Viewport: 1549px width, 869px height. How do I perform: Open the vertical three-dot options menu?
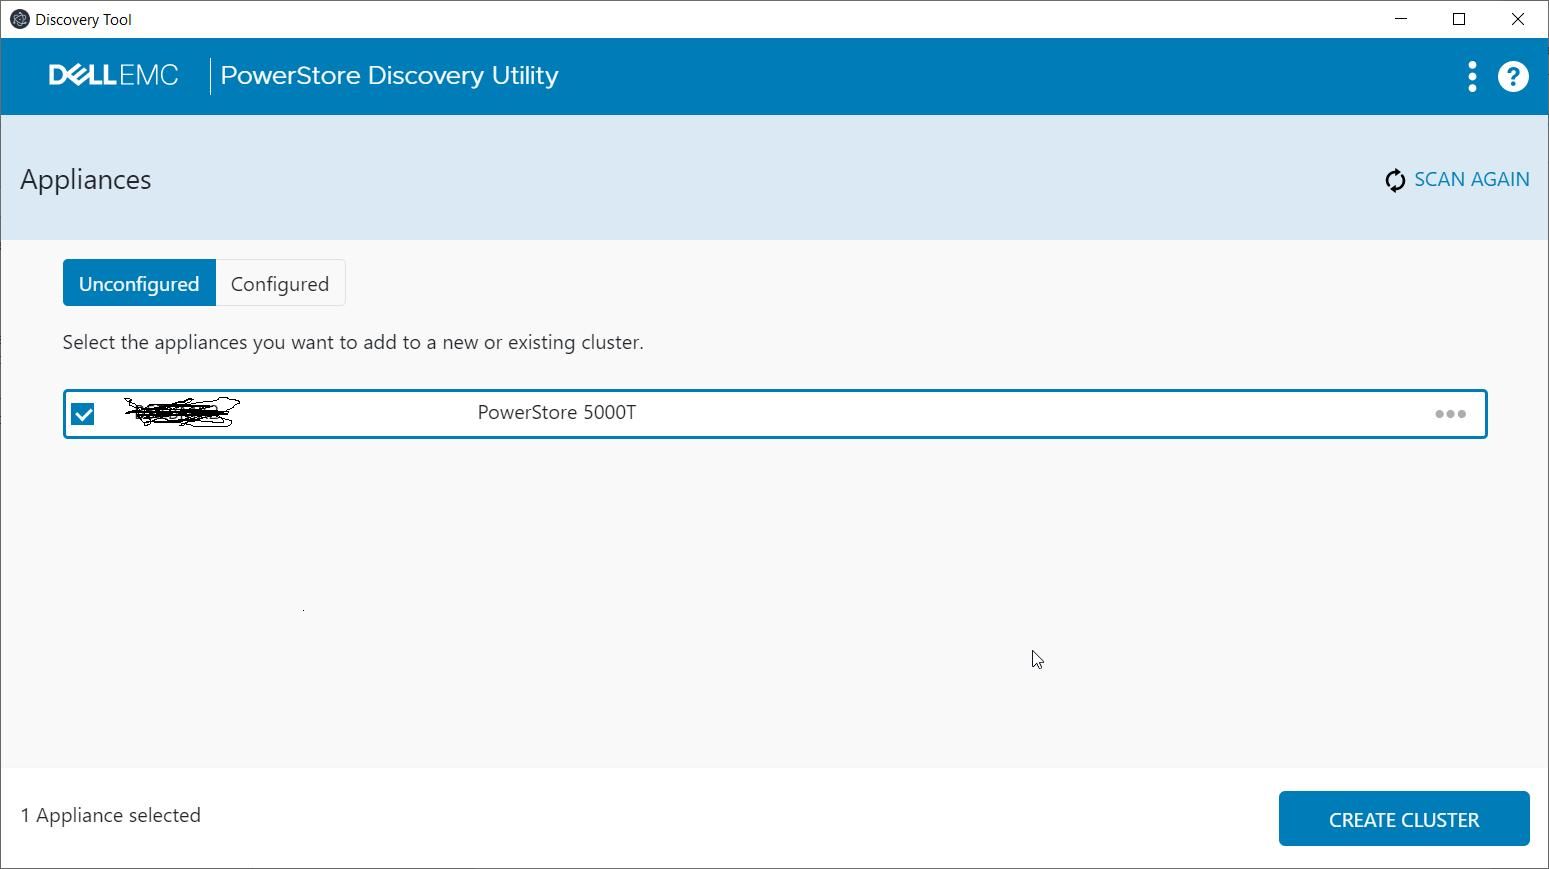pyautogui.click(x=1472, y=76)
